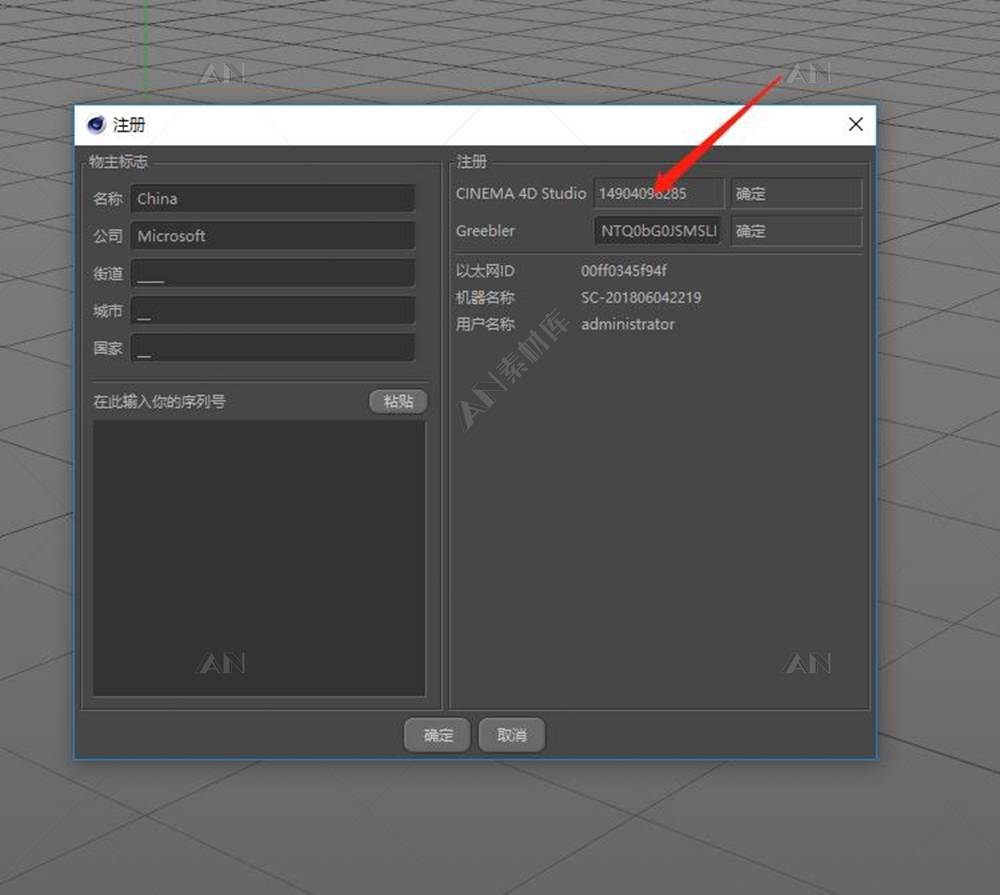This screenshot has width=1000, height=895.
Task: Click the 以太网ID label
Action: pos(485,270)
